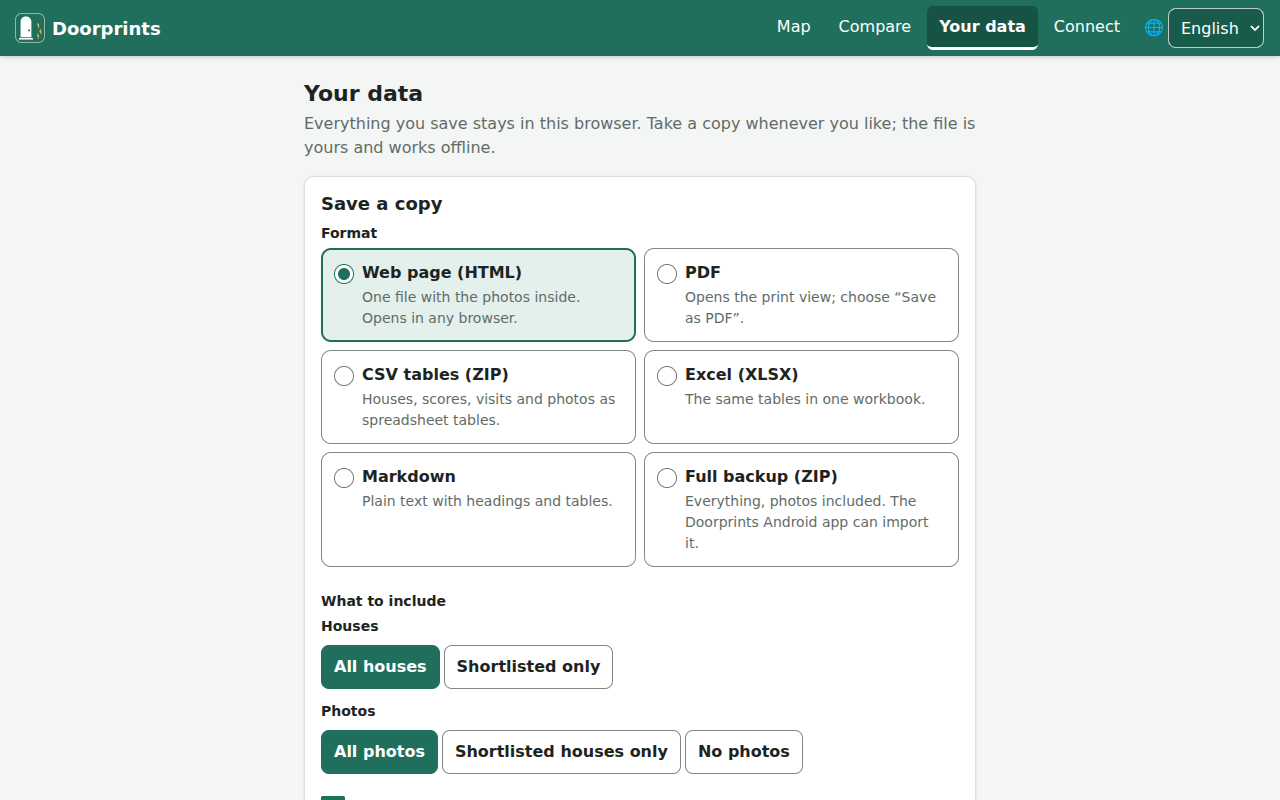The height and width of the screenshot is (800, 1280).
Task: Switch to the Connect tab
Action: coord(1086,27)
